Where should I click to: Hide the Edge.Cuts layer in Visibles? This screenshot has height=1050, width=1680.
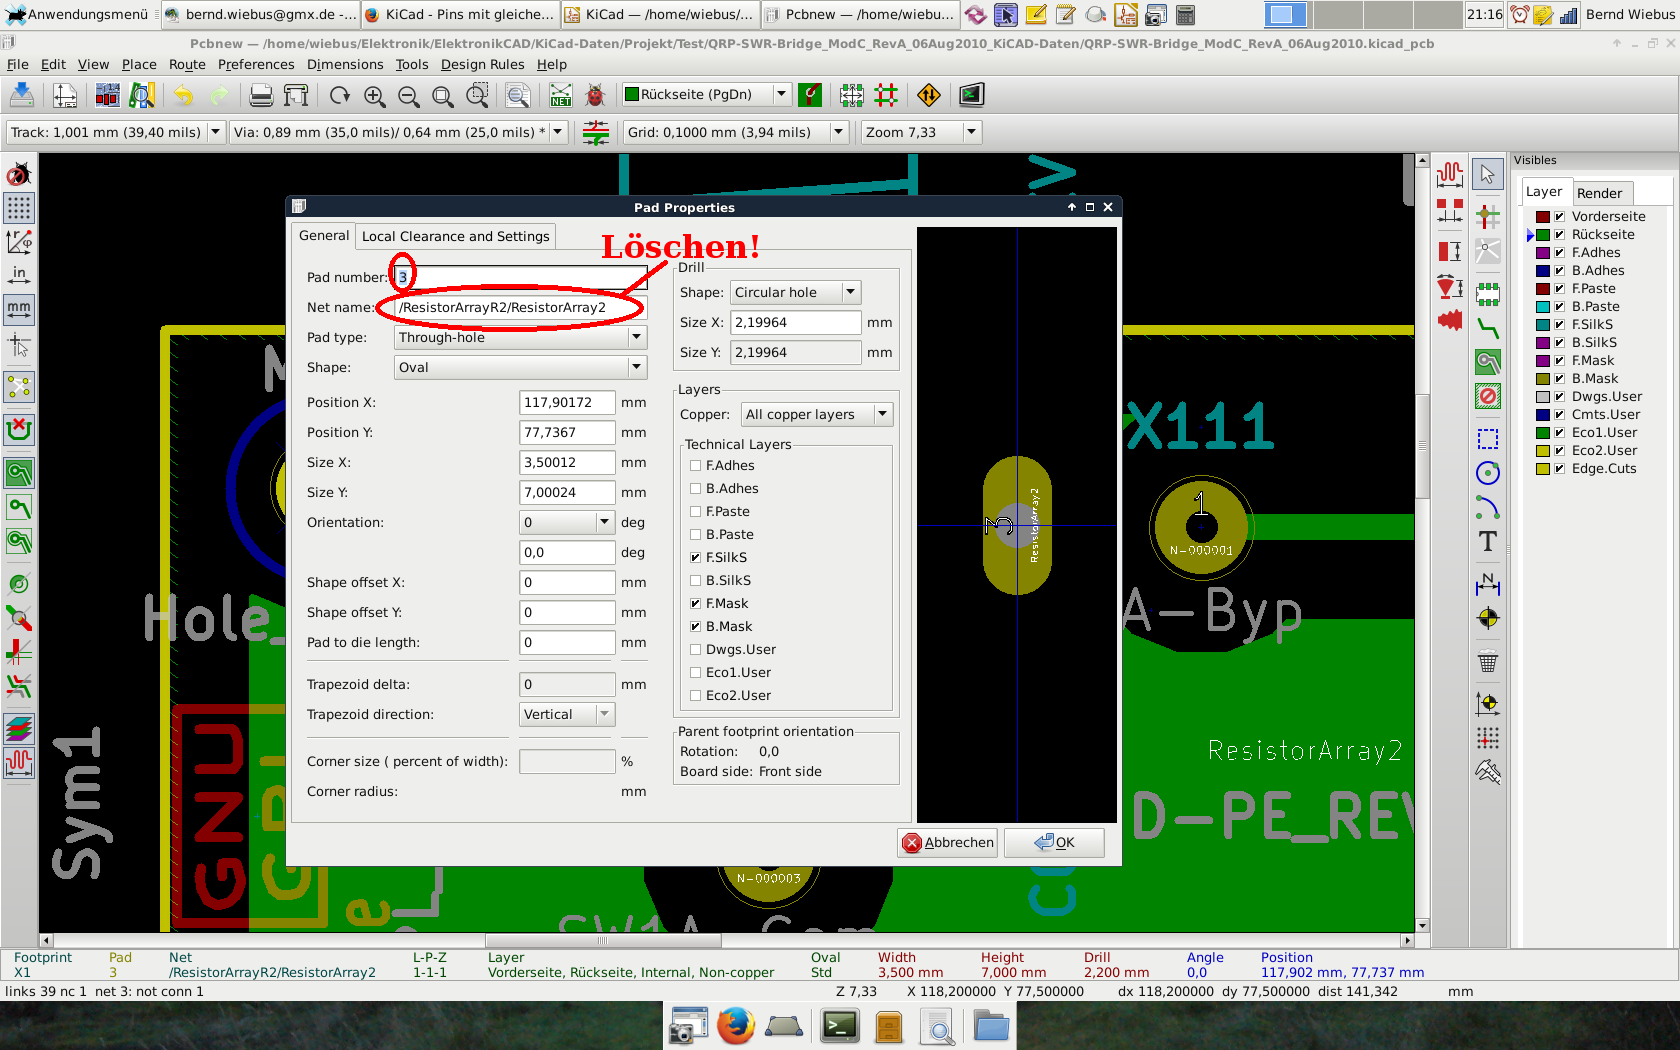(x=1559, y=469)
